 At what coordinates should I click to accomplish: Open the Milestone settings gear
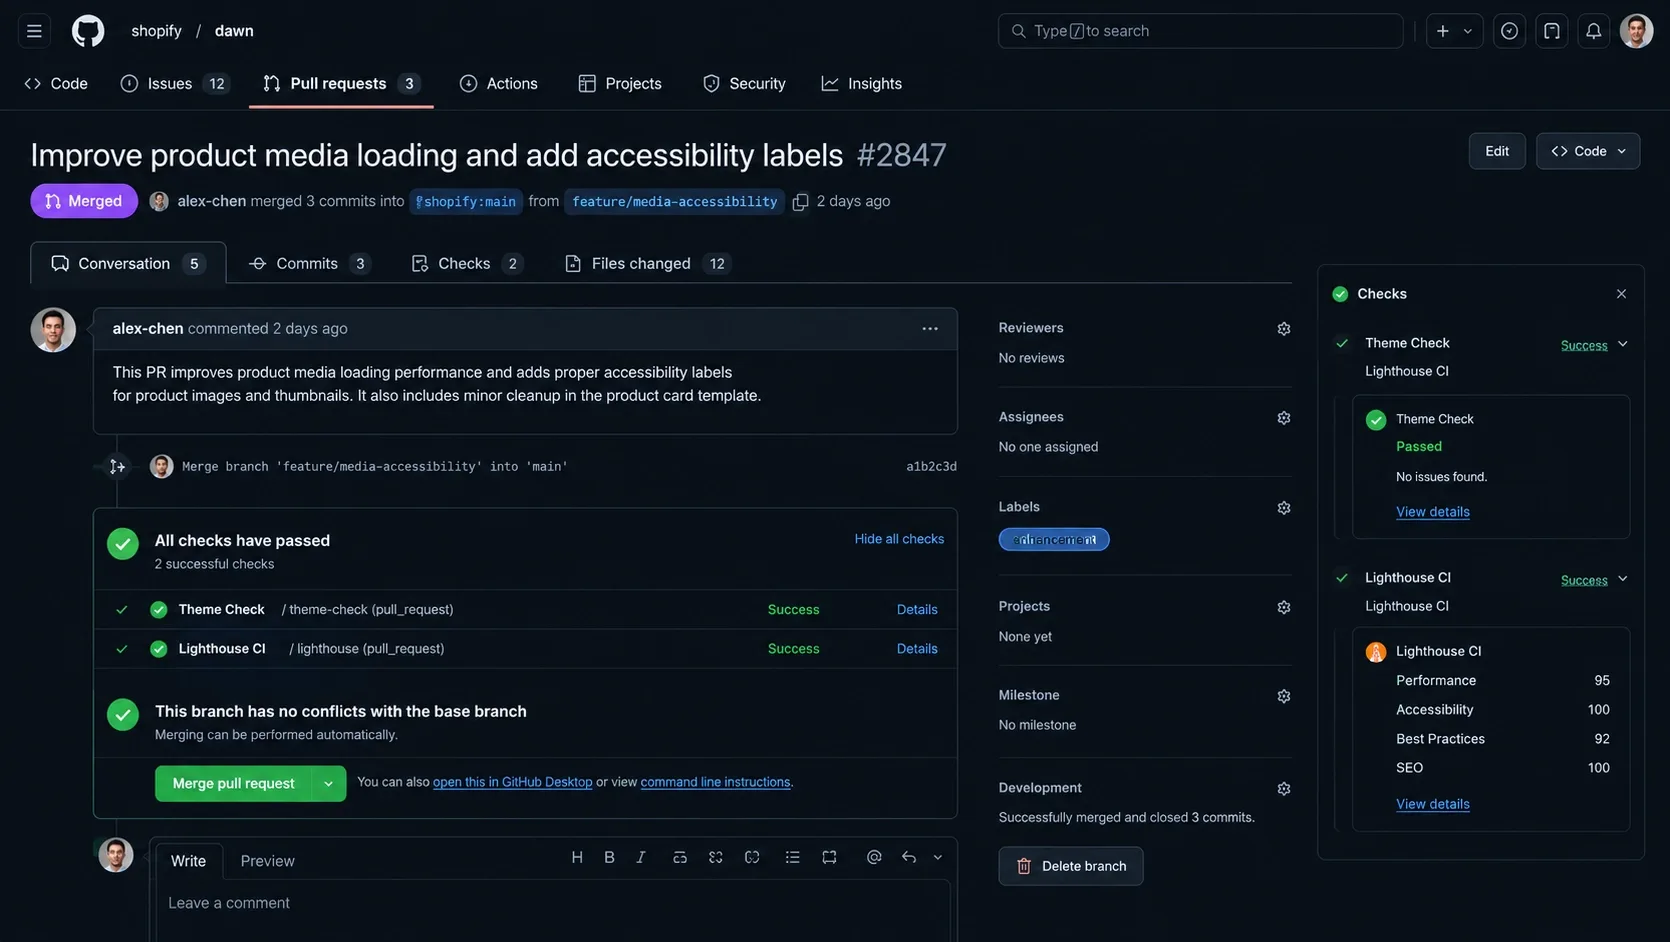1284,696
